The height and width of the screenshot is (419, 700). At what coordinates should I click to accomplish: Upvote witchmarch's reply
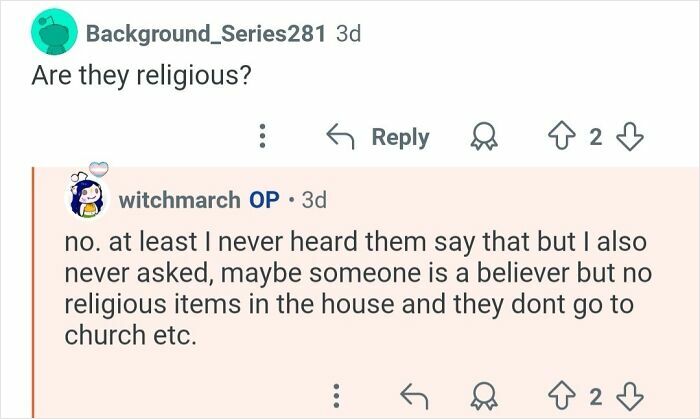pos(559,397)
